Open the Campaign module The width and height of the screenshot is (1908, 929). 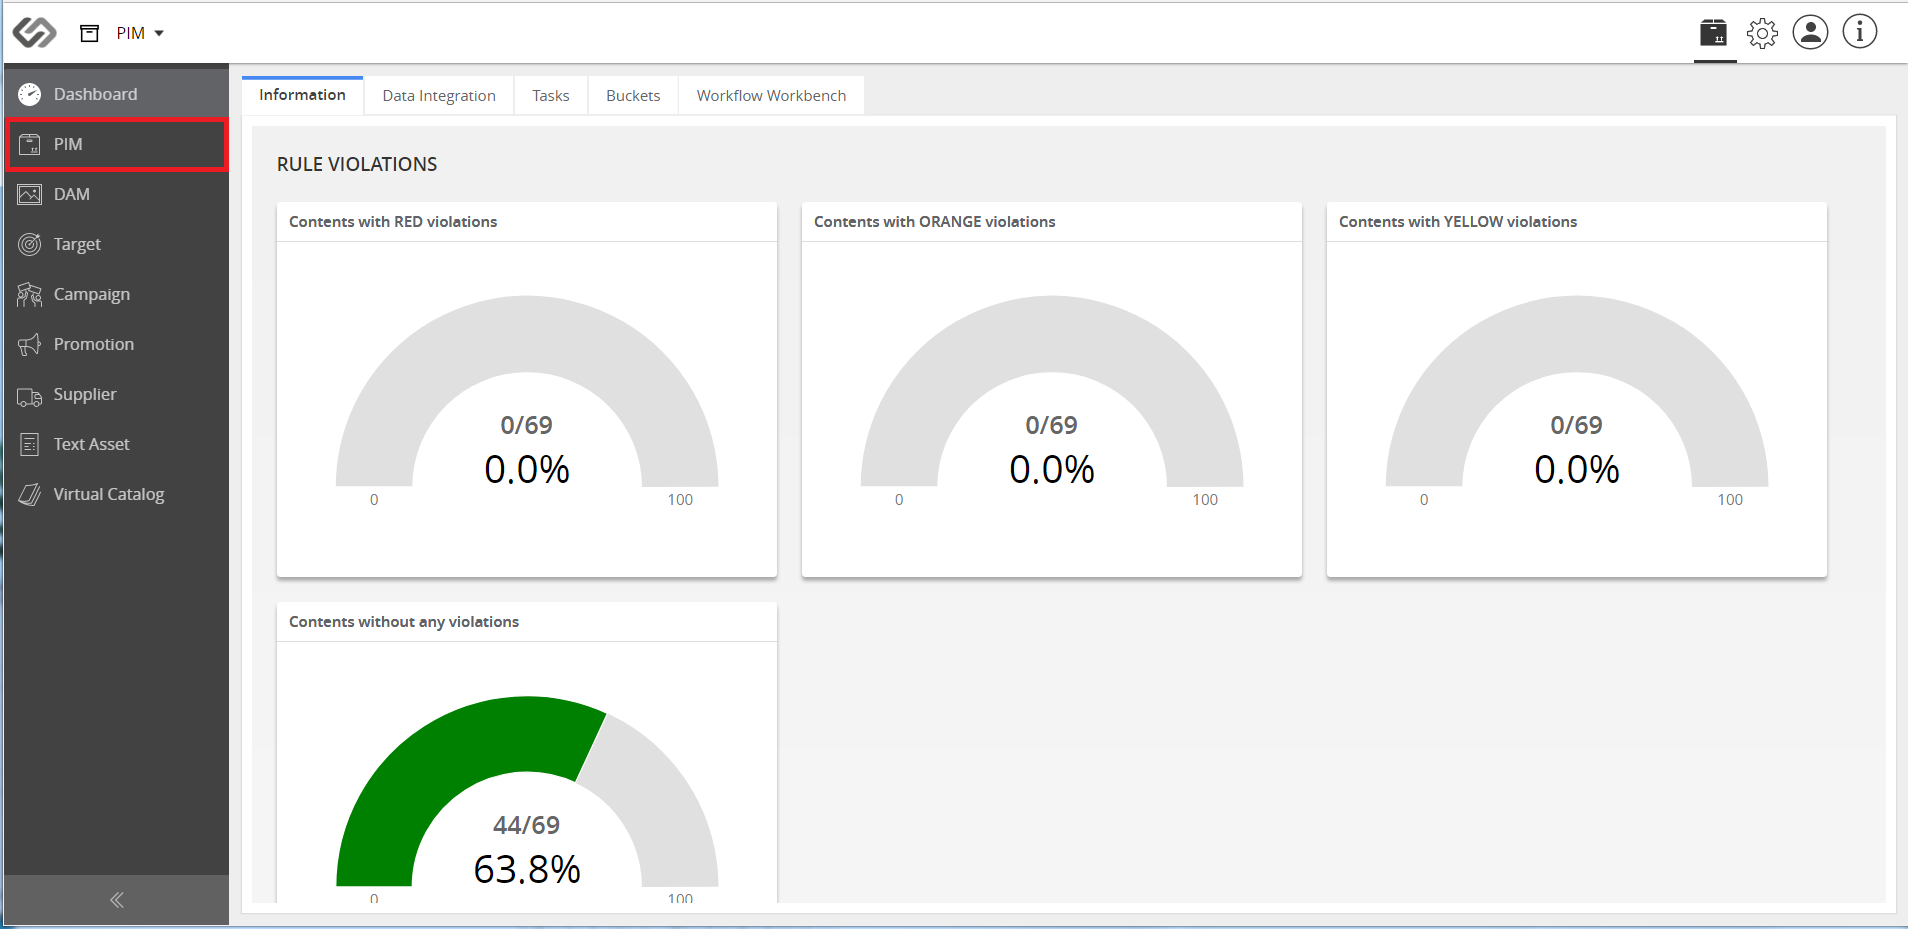point(116,294)
